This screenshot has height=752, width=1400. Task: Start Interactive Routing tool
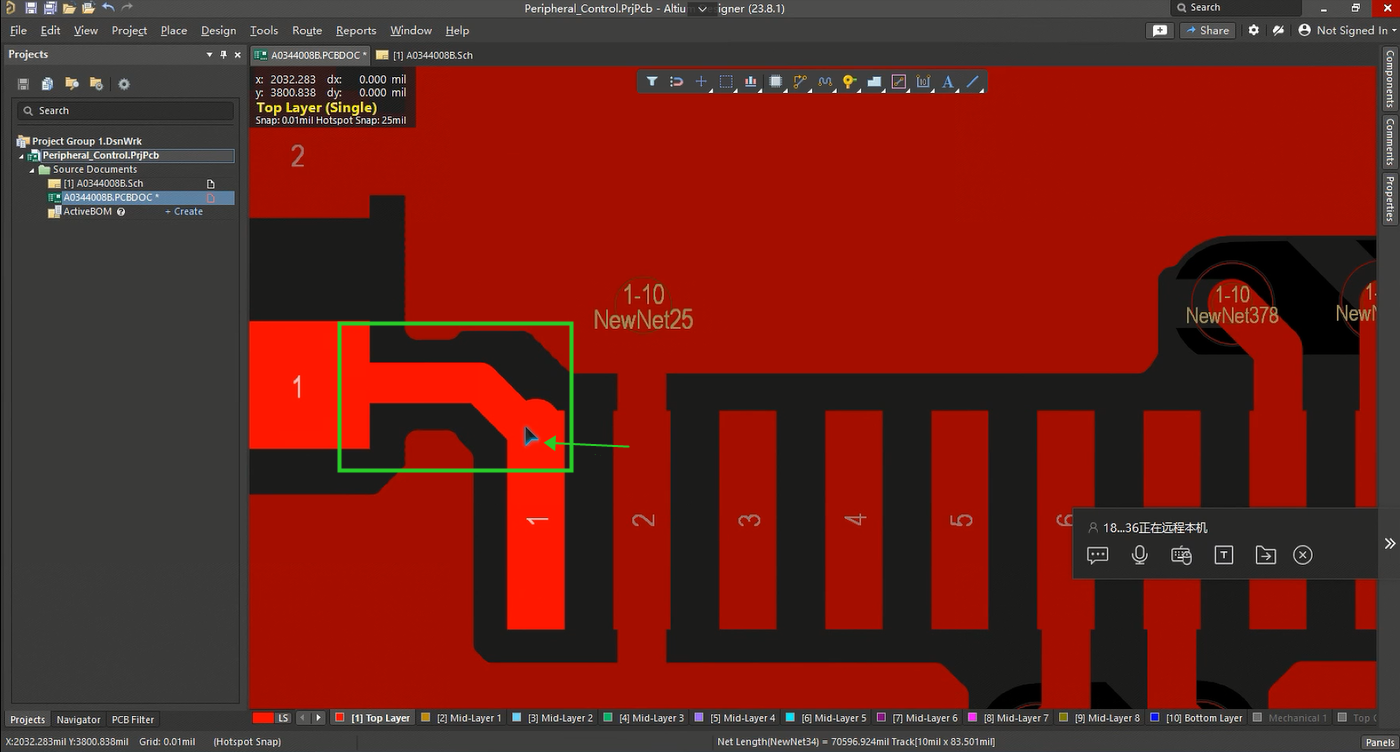pos(800,82)
